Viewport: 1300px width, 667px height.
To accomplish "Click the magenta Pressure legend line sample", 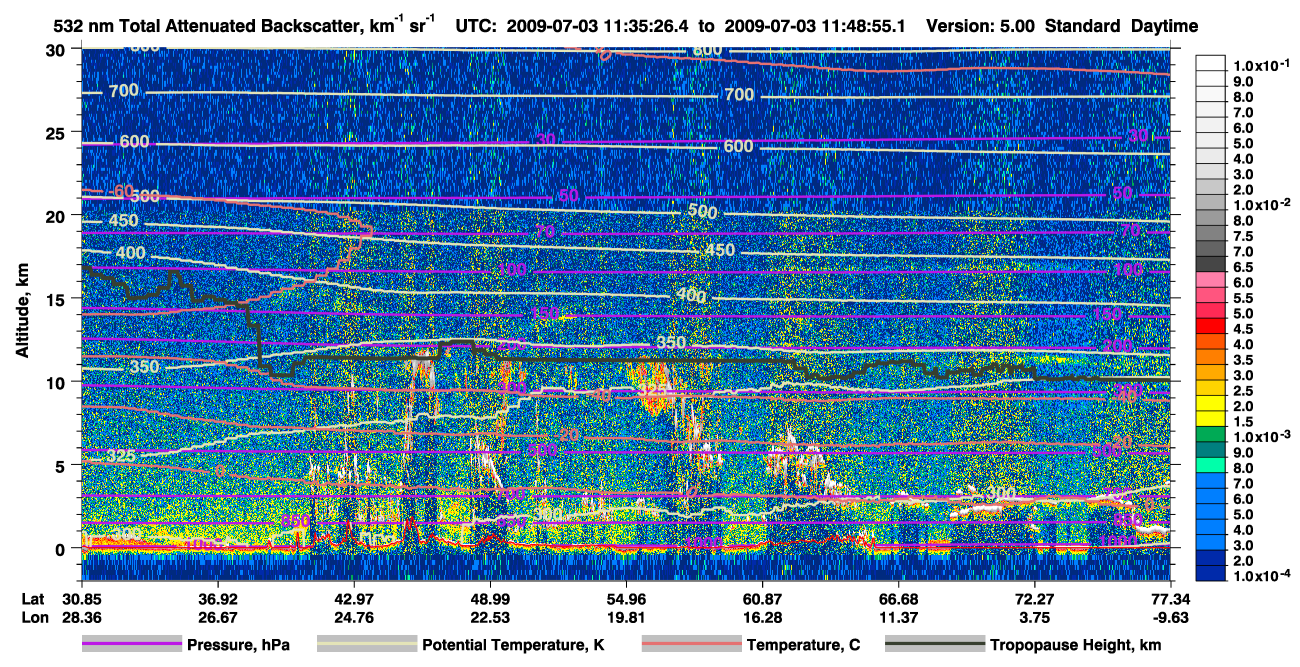I will [x=132, y=645].
